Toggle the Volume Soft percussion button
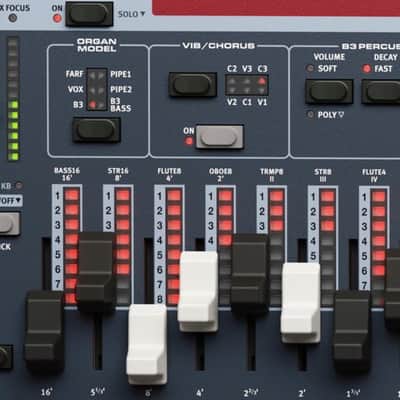This screenshot has height=400, width=400. pyautogui.click(x=329, y=91)
